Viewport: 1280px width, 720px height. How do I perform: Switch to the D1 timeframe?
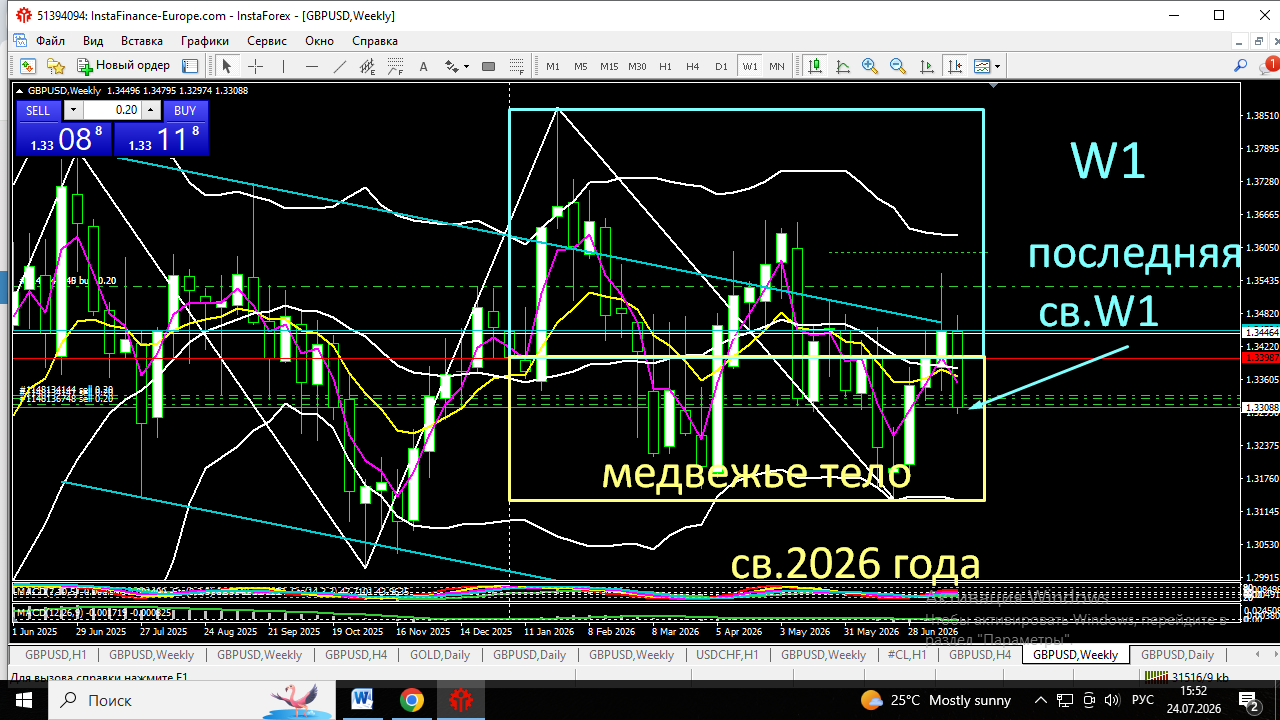[x=721, y=66]
